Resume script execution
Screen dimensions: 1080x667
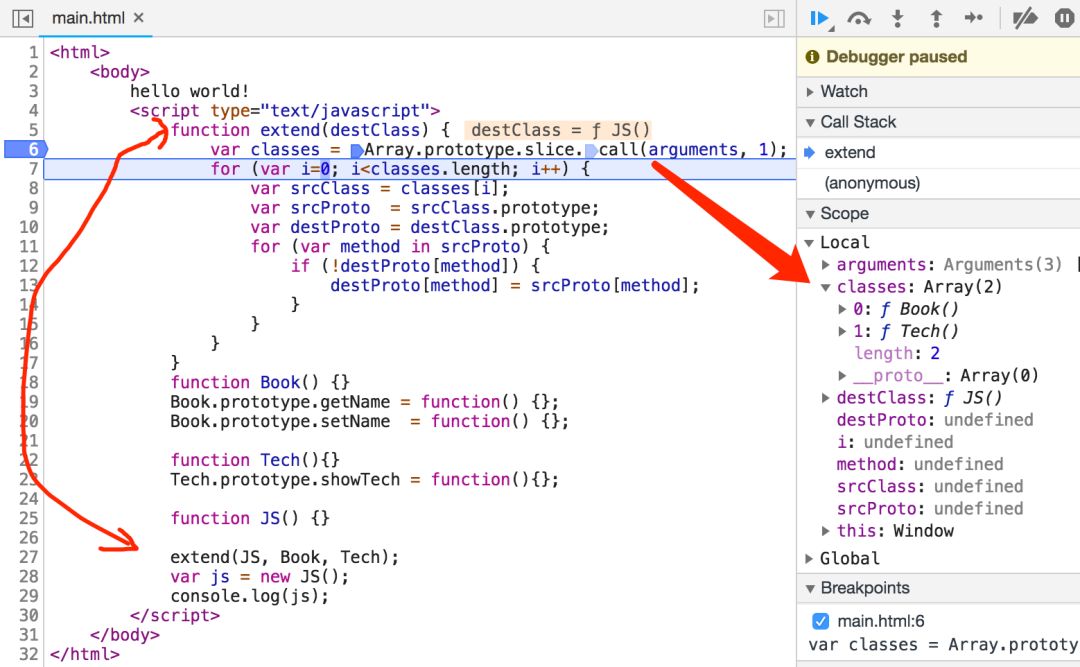tap(820, 19)
